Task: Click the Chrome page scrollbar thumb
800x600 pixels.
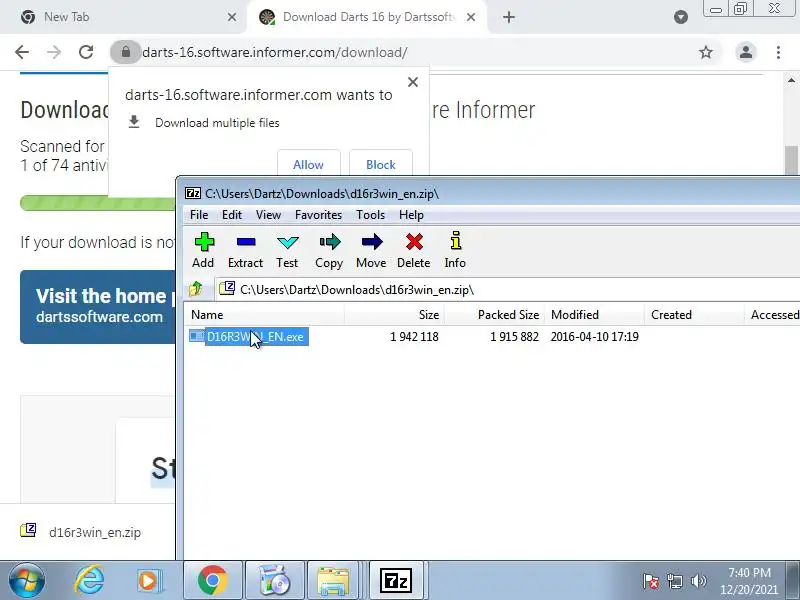Action: click(791, 160)
